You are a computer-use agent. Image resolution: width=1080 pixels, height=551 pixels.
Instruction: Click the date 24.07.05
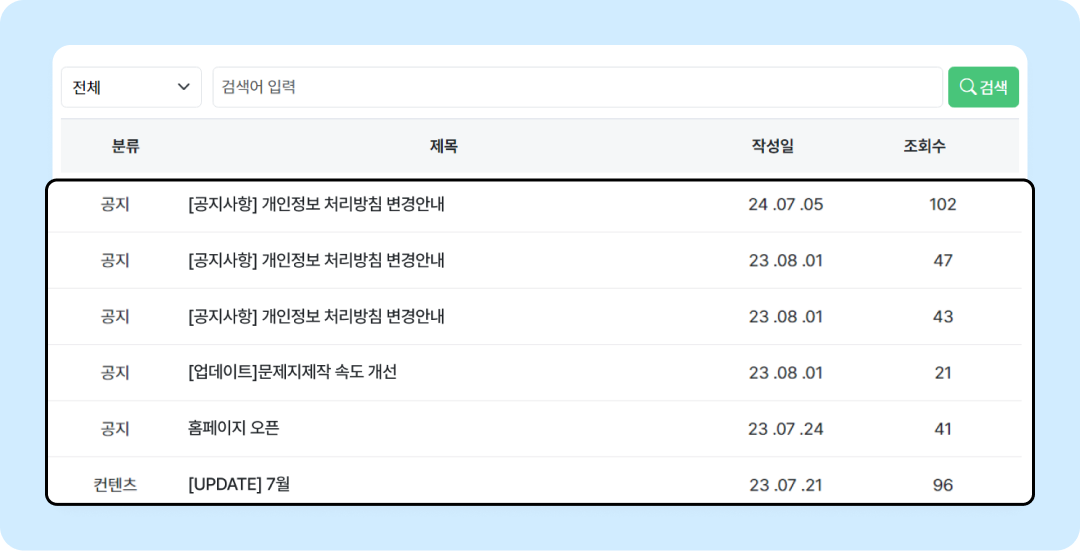(x=786, y=205)
